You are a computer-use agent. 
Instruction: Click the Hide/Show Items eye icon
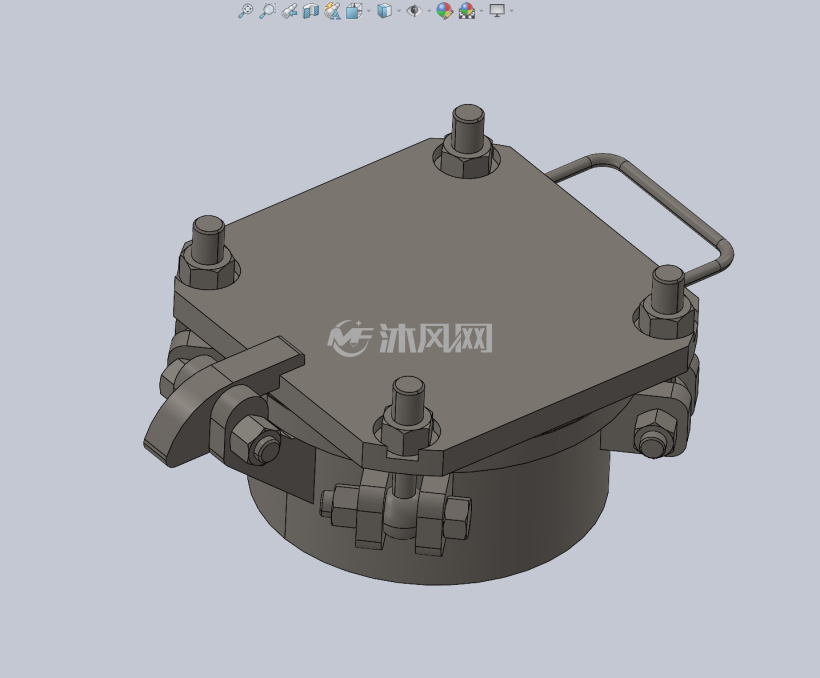414,10
